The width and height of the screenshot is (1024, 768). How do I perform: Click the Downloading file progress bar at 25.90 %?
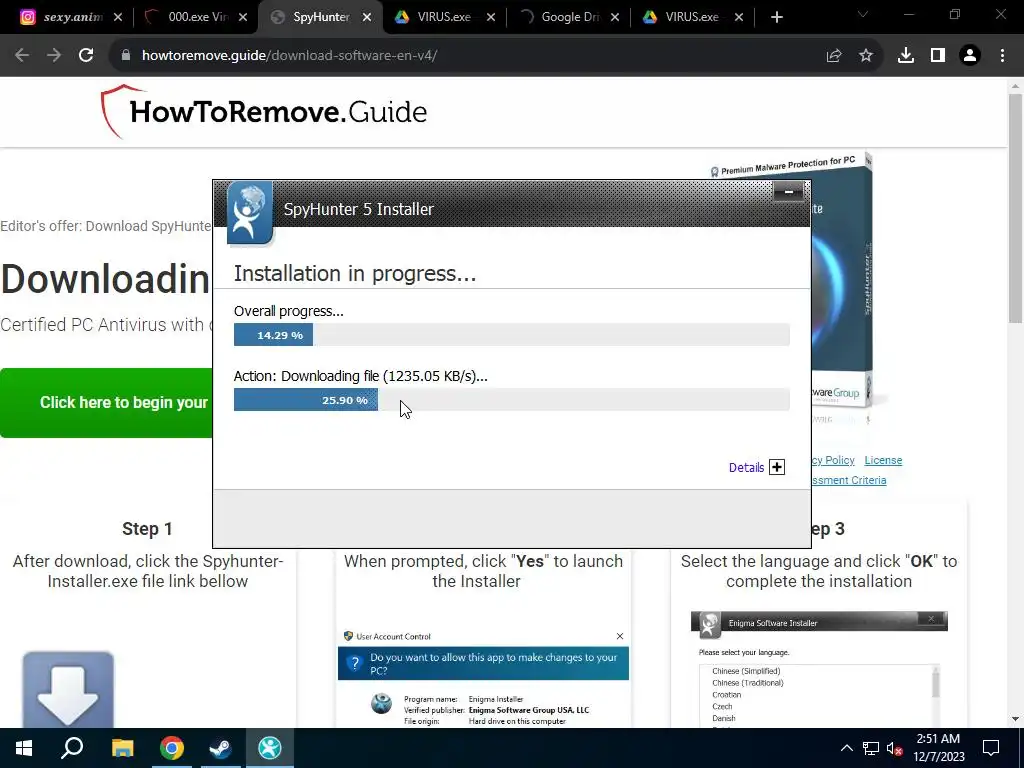[x=511, y=400]
